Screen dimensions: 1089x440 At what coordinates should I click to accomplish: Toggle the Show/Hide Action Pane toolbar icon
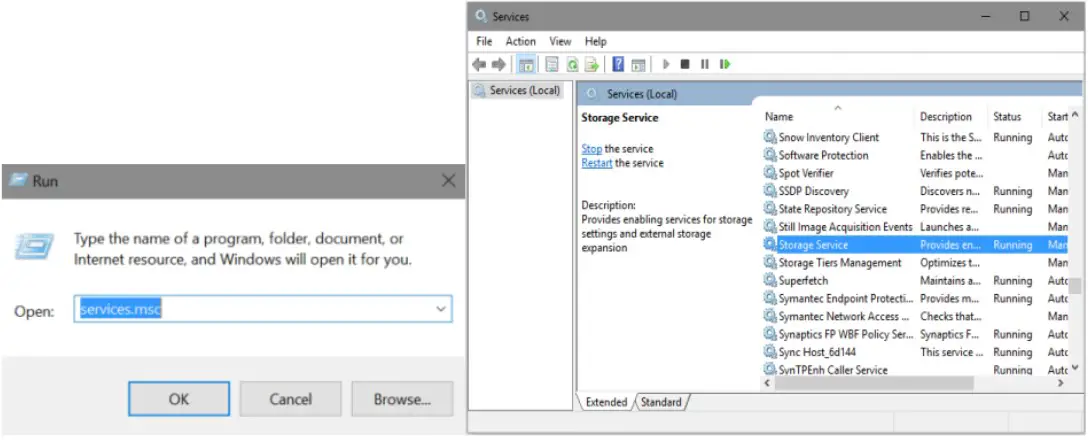[638, 65]
